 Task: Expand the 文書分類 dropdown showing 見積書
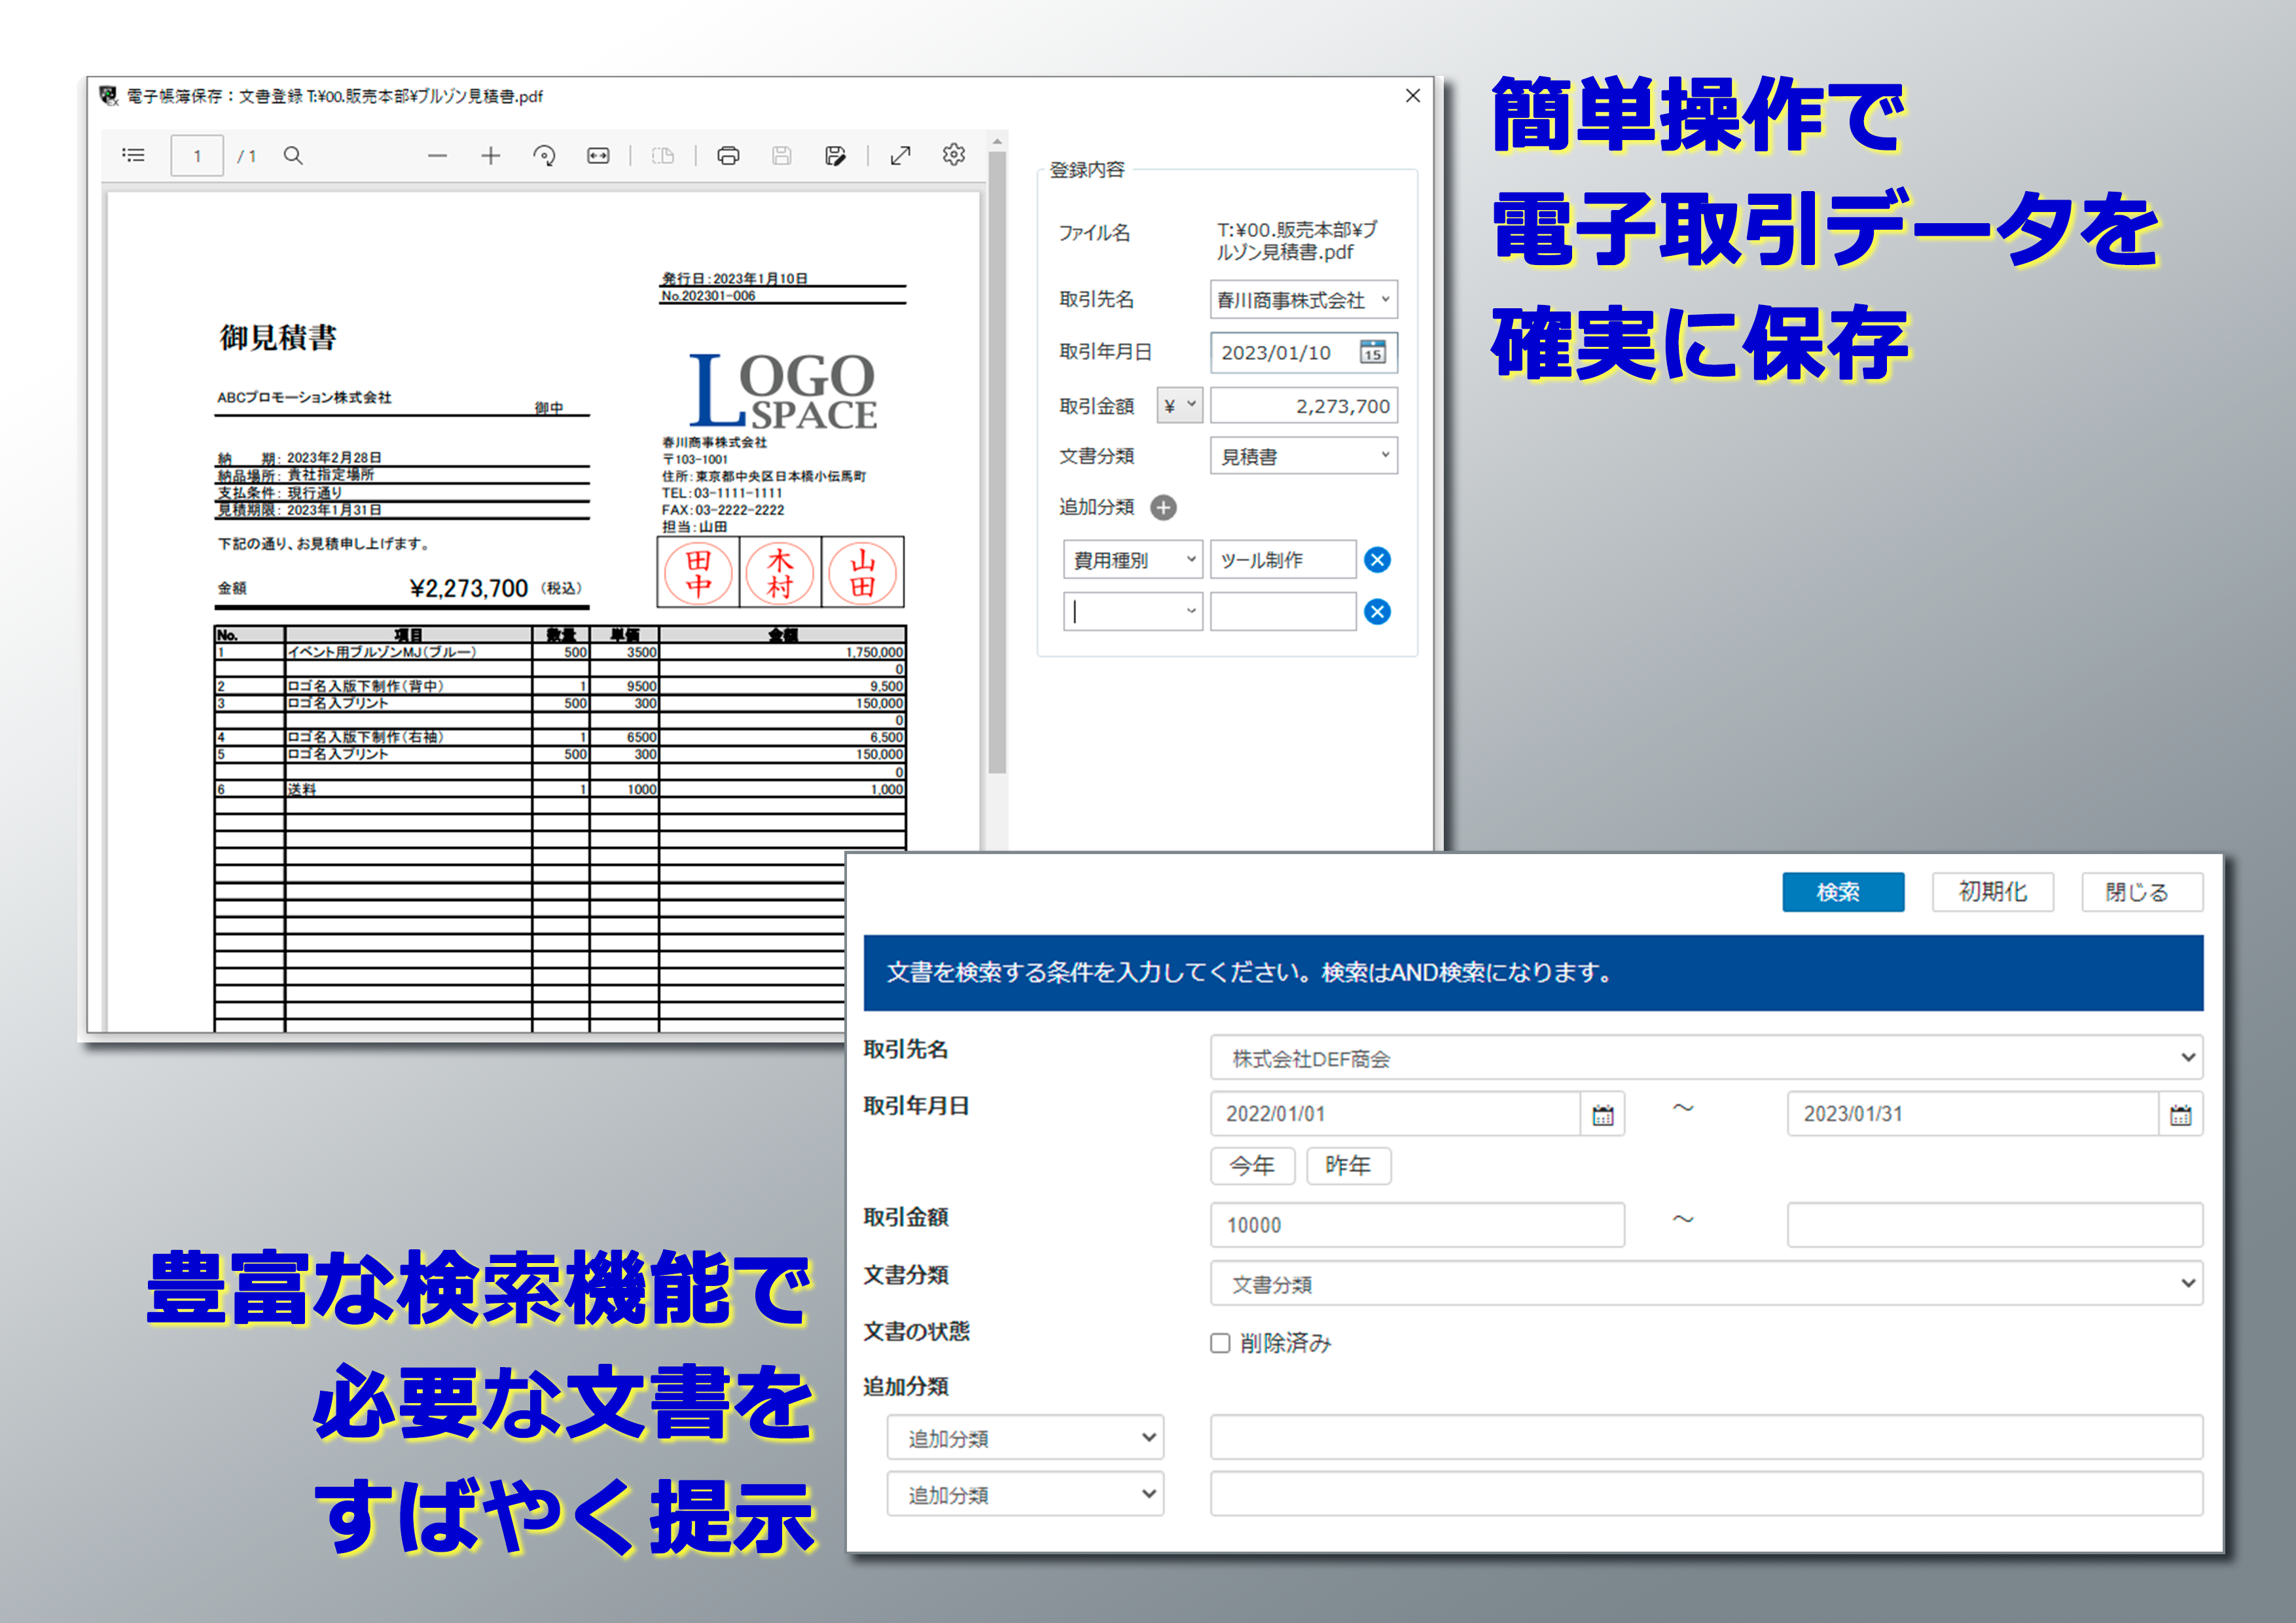click(x=1386, y=455)
